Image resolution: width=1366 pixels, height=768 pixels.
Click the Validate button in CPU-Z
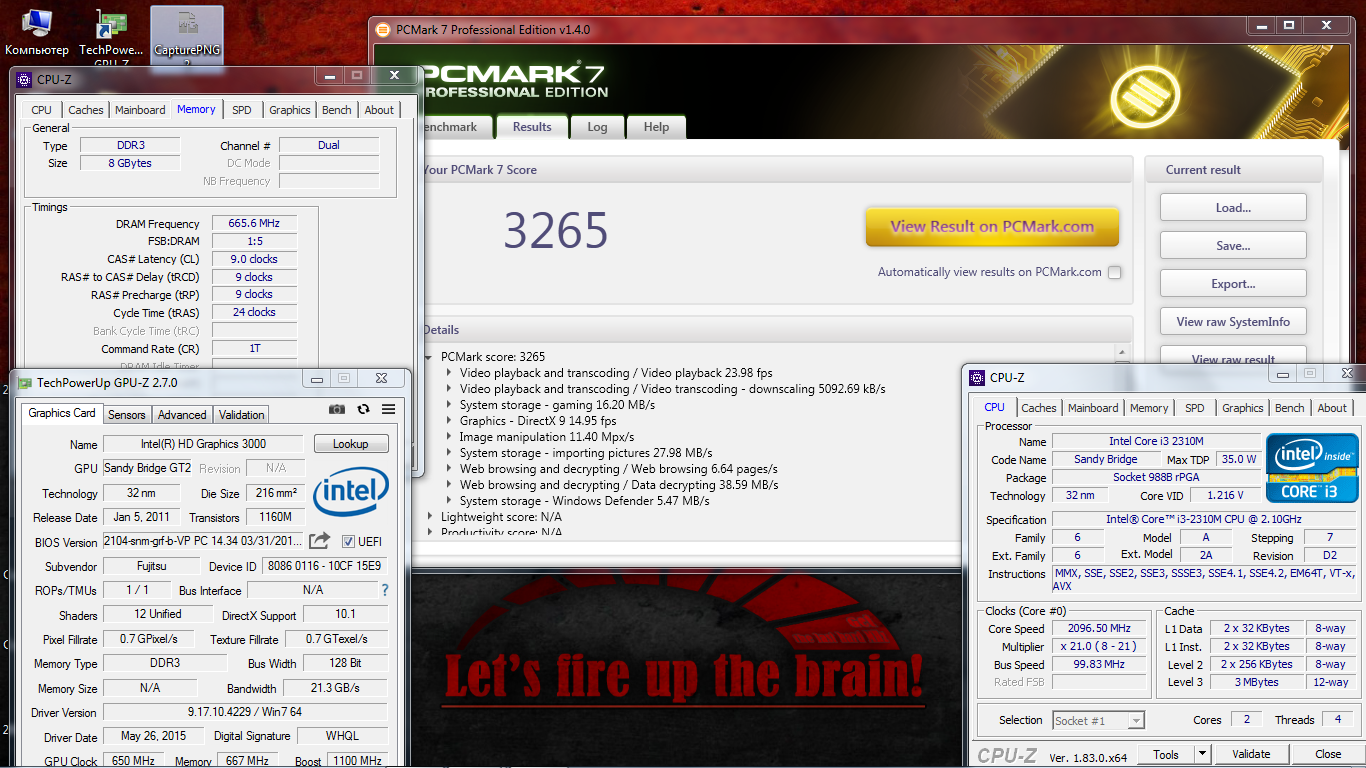[x=1251, y=755]
